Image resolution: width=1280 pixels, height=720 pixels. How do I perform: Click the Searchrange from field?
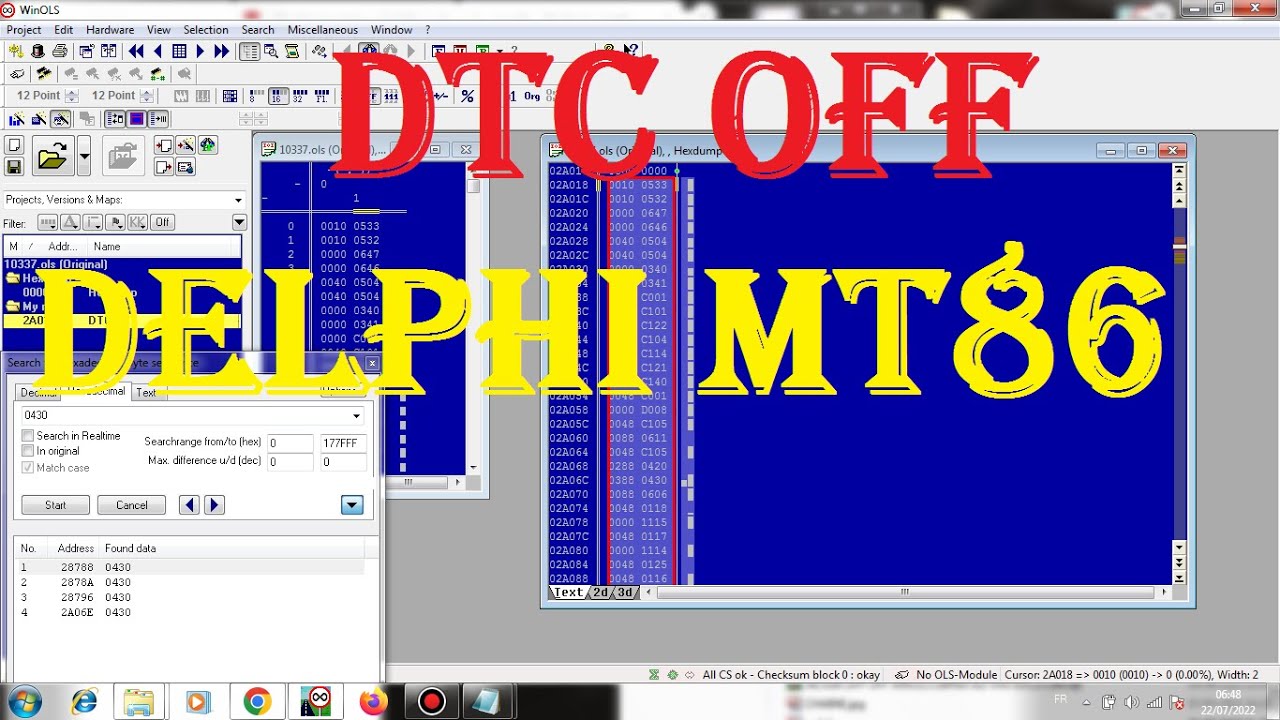[x=290, y=443]
